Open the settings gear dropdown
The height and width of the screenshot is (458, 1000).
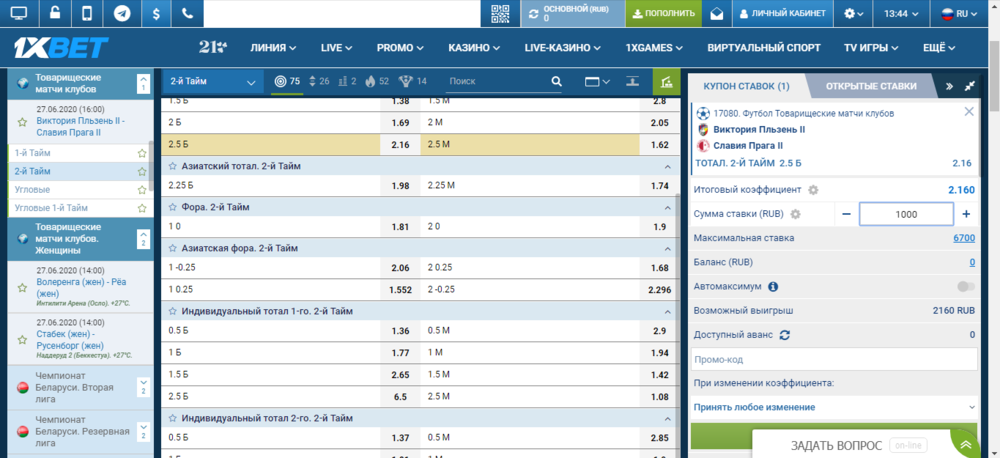pos(854,13)
